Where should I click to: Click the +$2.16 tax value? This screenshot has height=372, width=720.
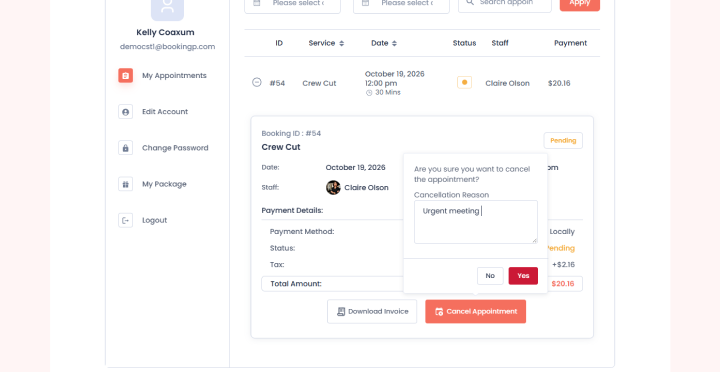[x=563, y=265]
